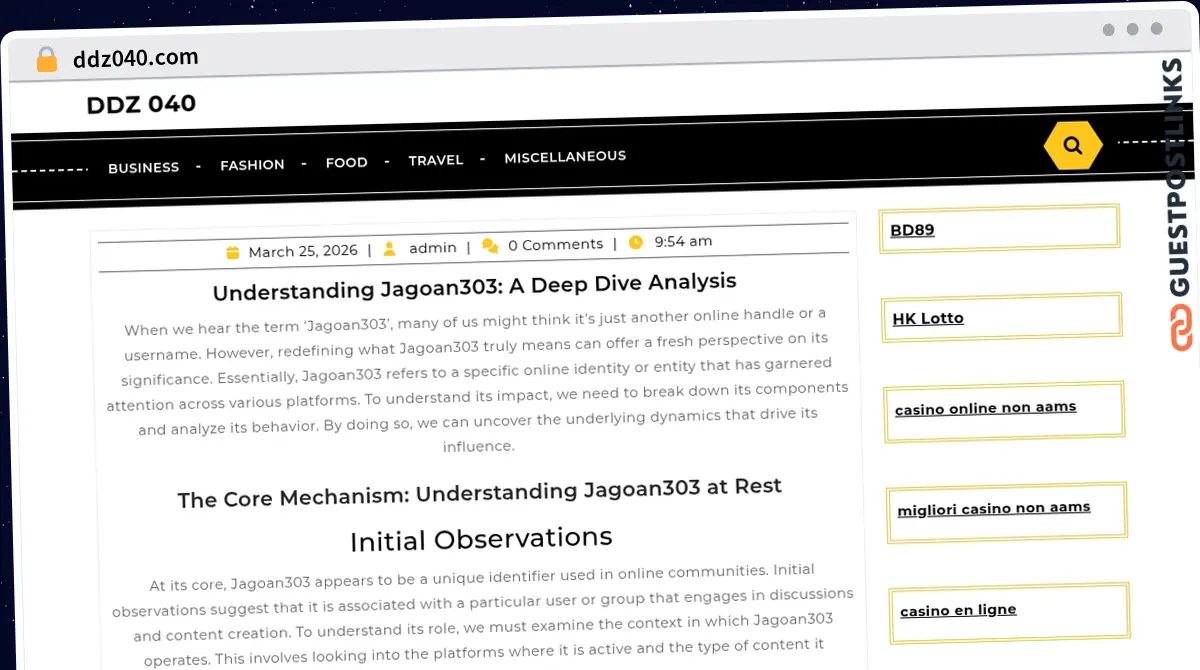1200x670 pixels.
Task: Click the Initial Observations heading
Action: (x=481, y=539)
